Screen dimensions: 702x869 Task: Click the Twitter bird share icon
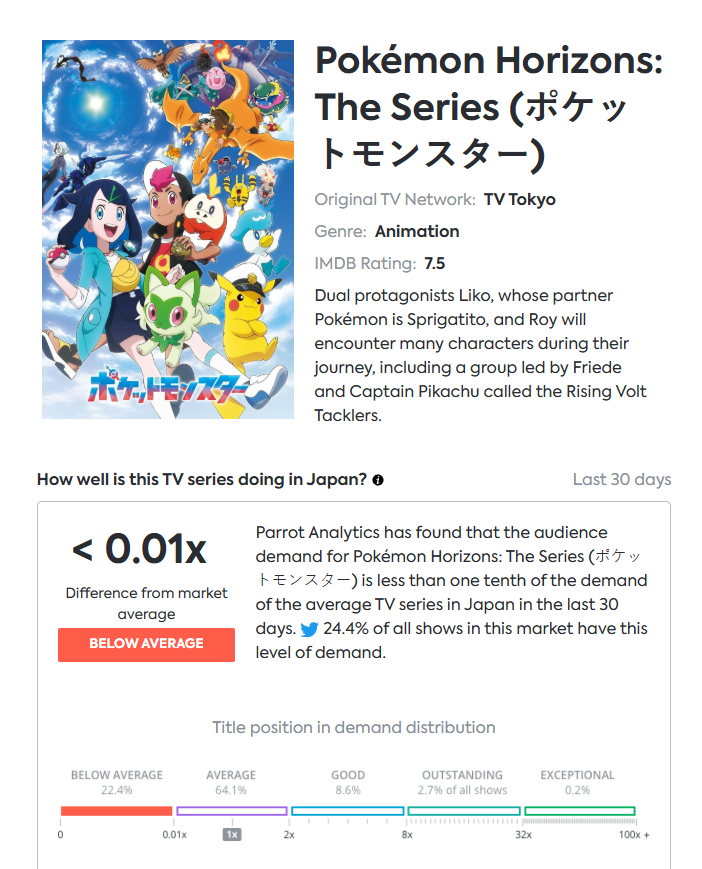click(x=309, y=629)
